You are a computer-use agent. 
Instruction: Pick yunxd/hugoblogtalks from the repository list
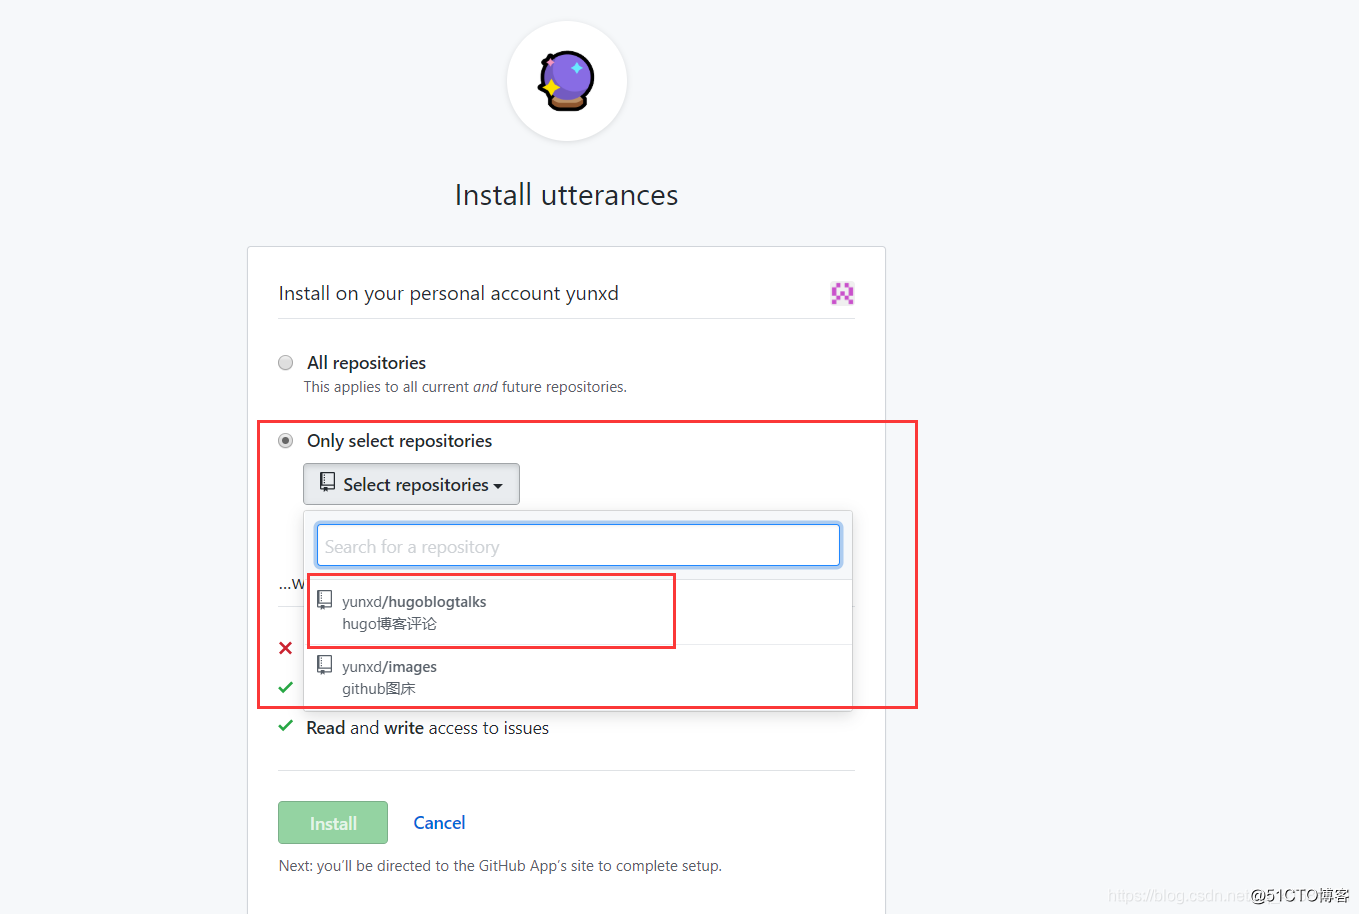click(414, 602)
